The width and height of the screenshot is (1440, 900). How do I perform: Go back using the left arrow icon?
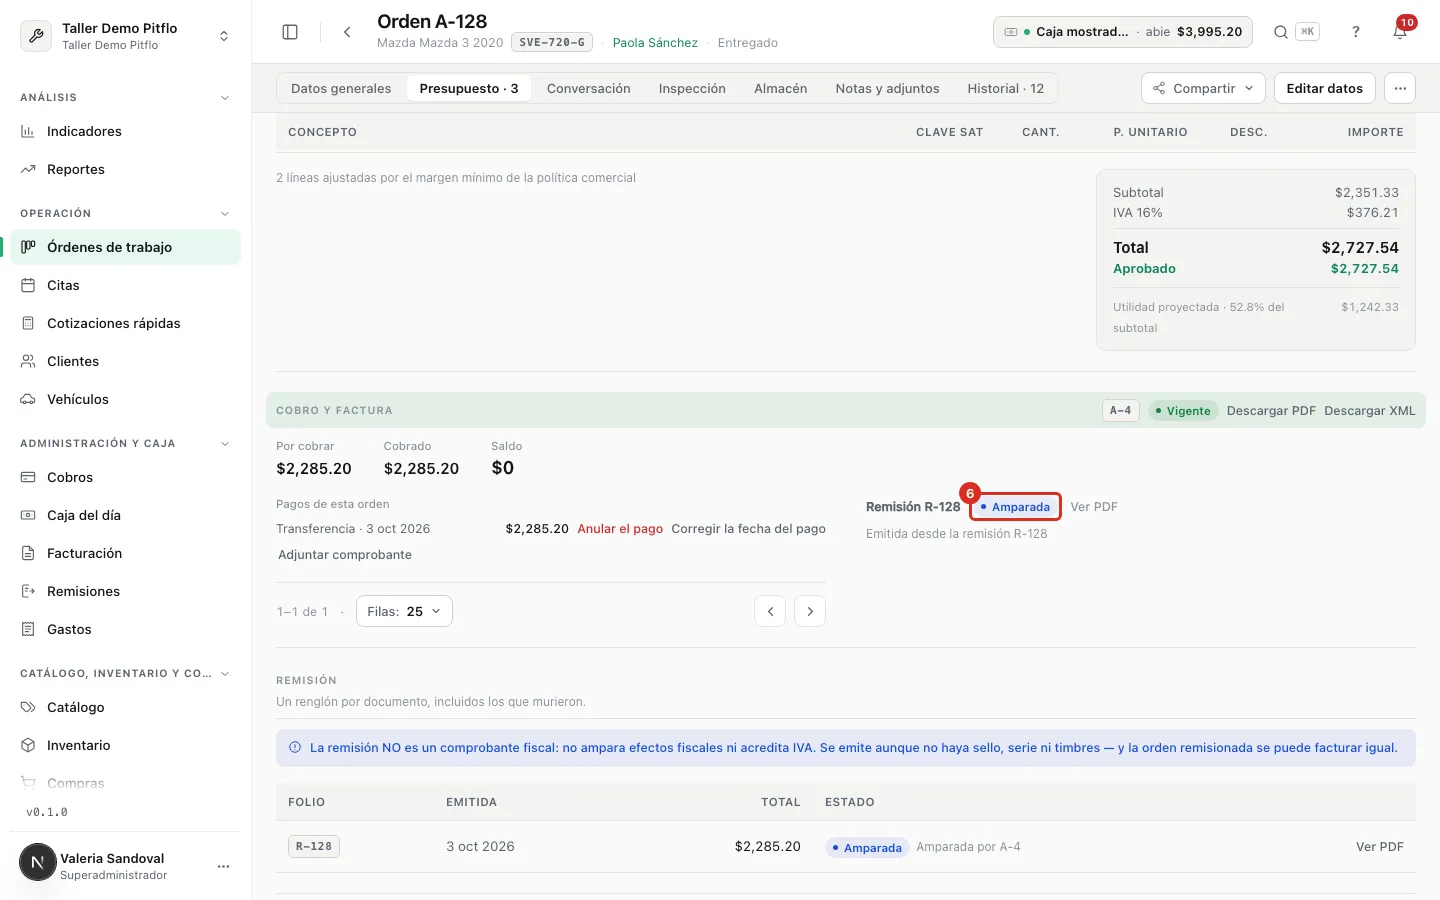click(x=347, y=32)
